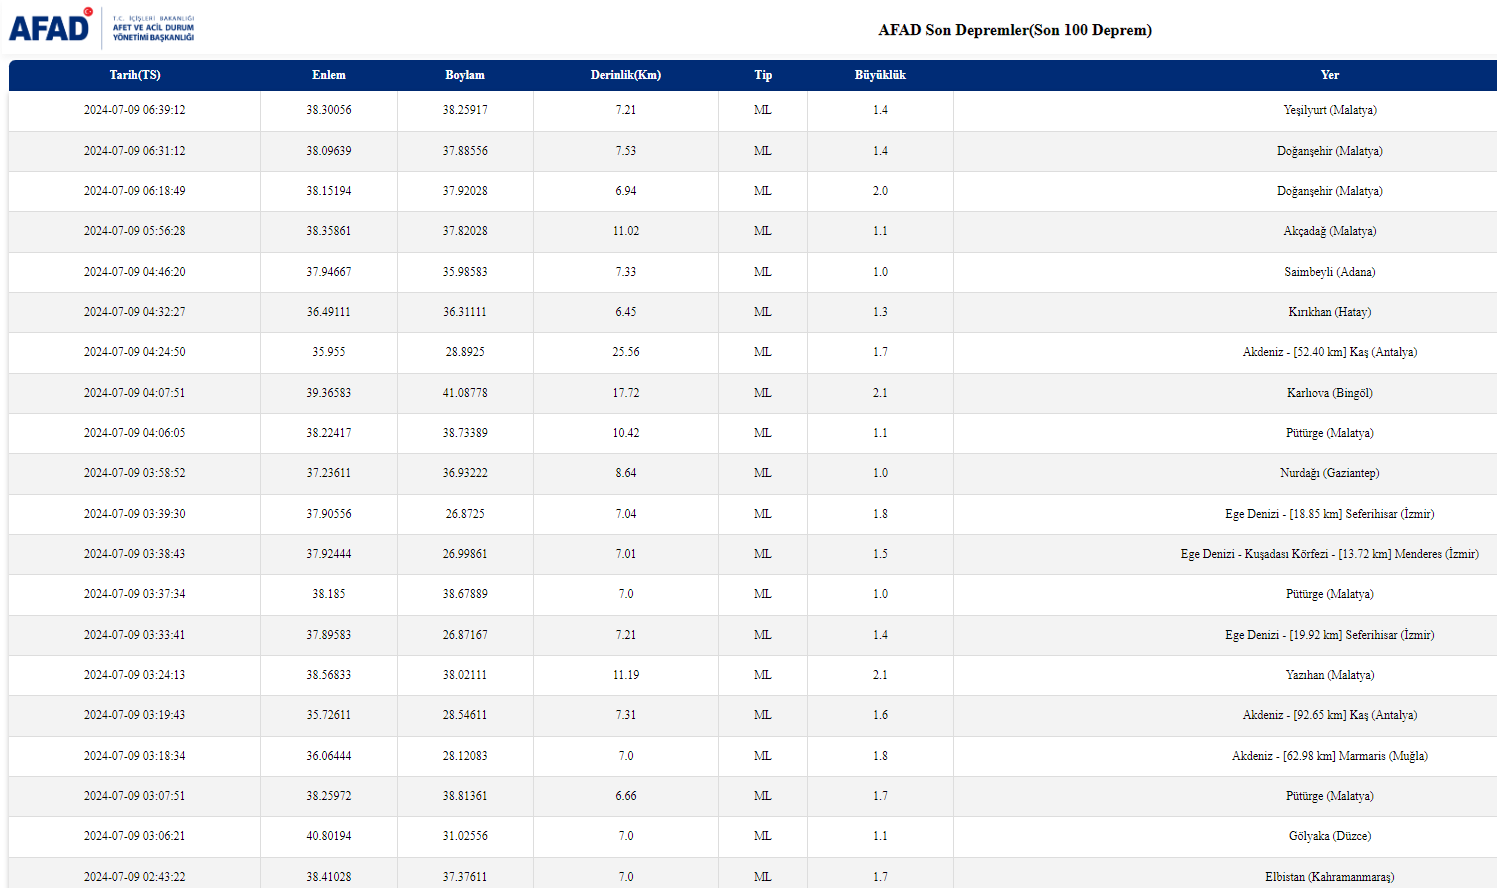Image resolution: width=1497 pixels, height=888 pixels.
Task: Select longitude 37.82028
Action: pyautogui.click(x=465, y=231)
